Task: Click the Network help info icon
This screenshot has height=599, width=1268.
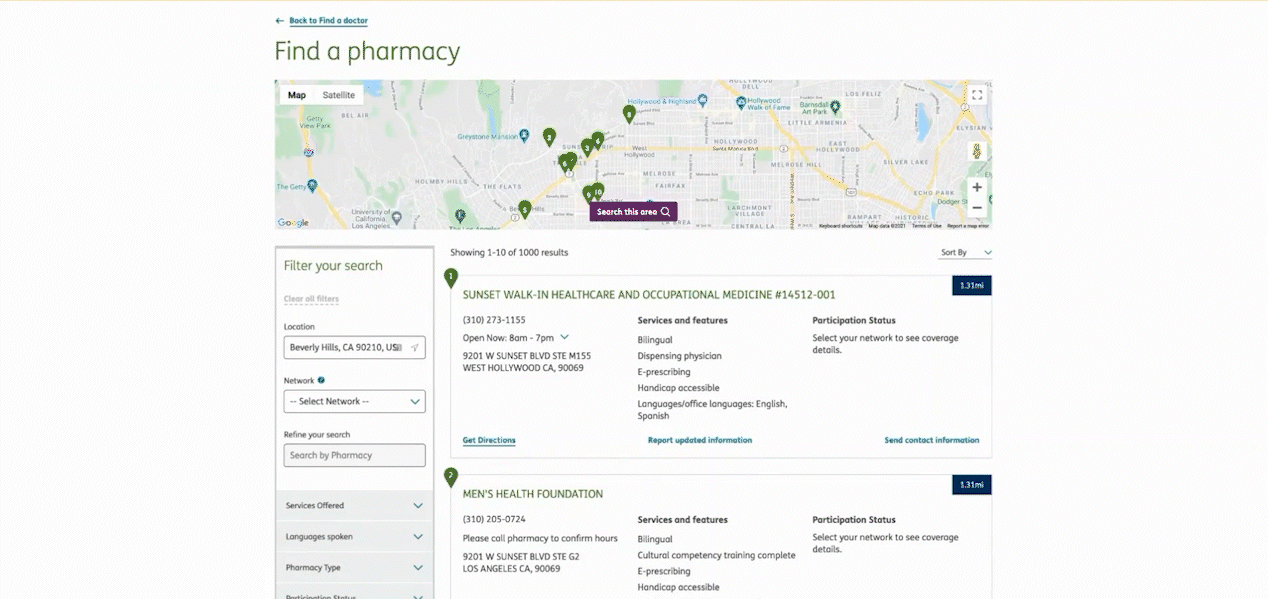Action: 321,381
